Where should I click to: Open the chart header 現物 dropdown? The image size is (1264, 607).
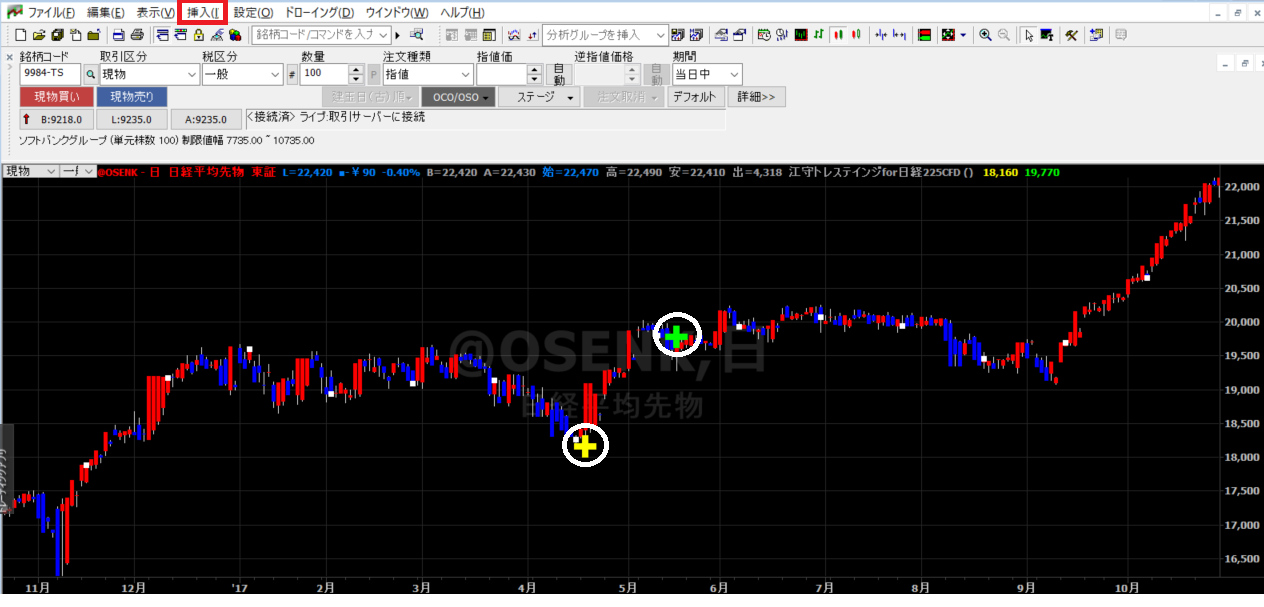coord(51,171)
